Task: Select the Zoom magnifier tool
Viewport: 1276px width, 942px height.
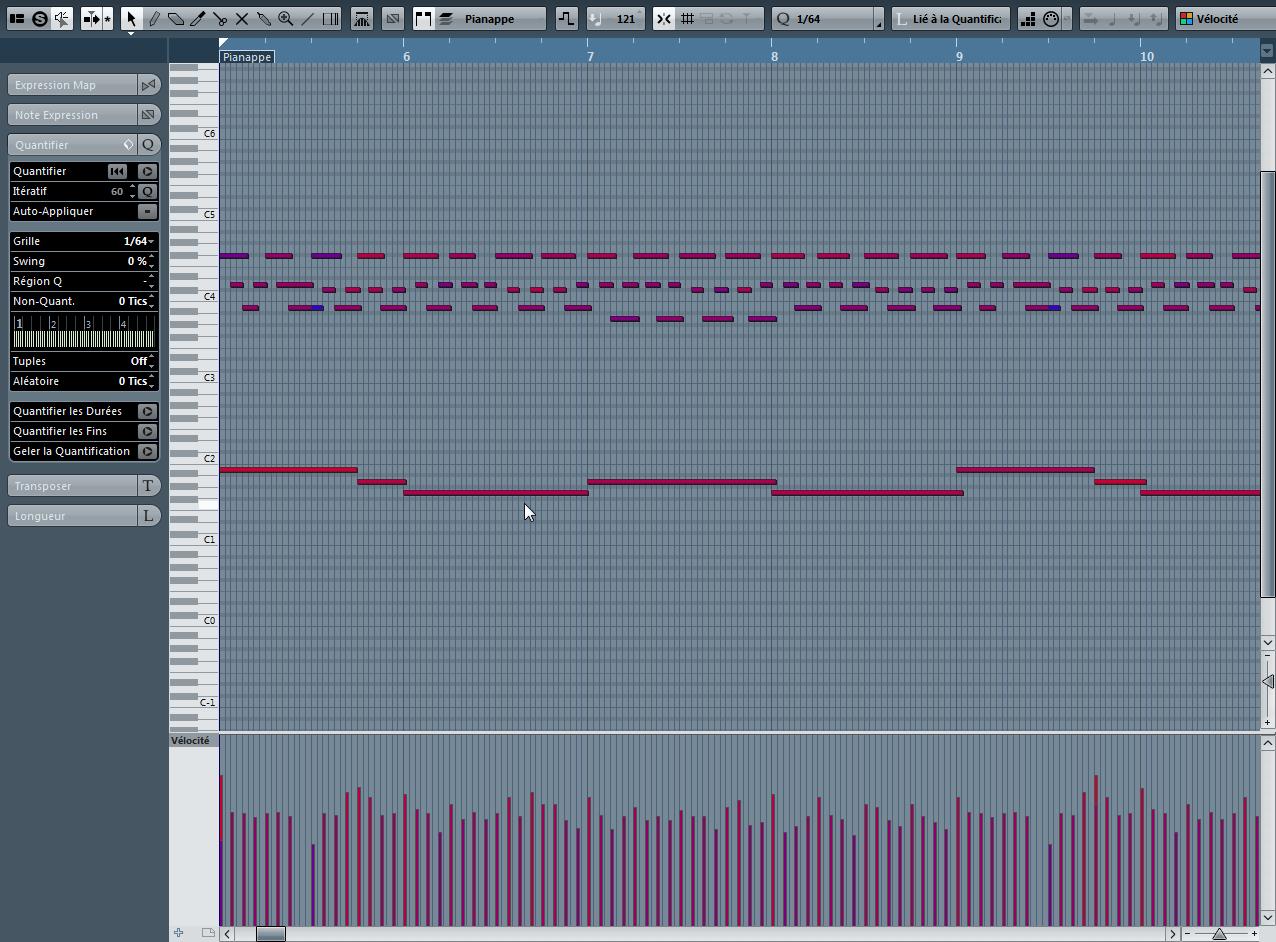Action: 286,18
